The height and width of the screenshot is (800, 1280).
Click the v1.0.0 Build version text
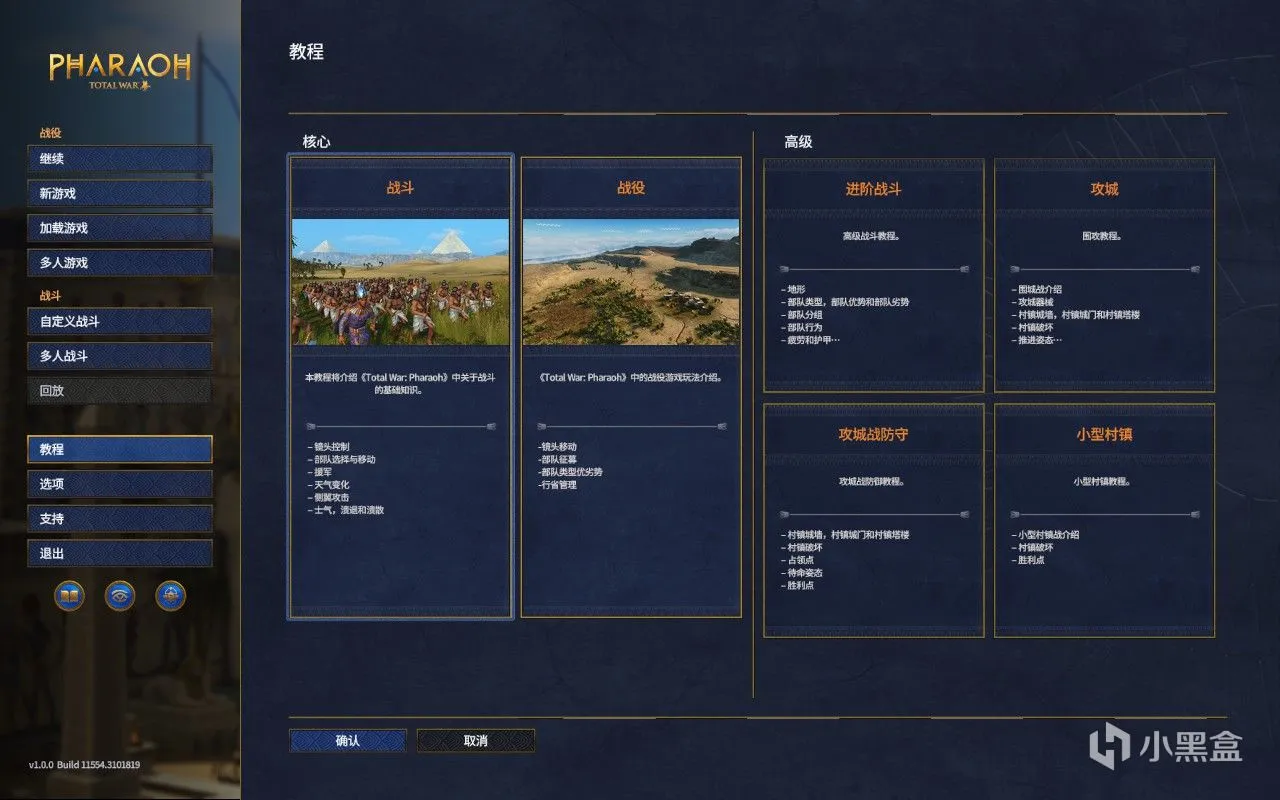84,765
